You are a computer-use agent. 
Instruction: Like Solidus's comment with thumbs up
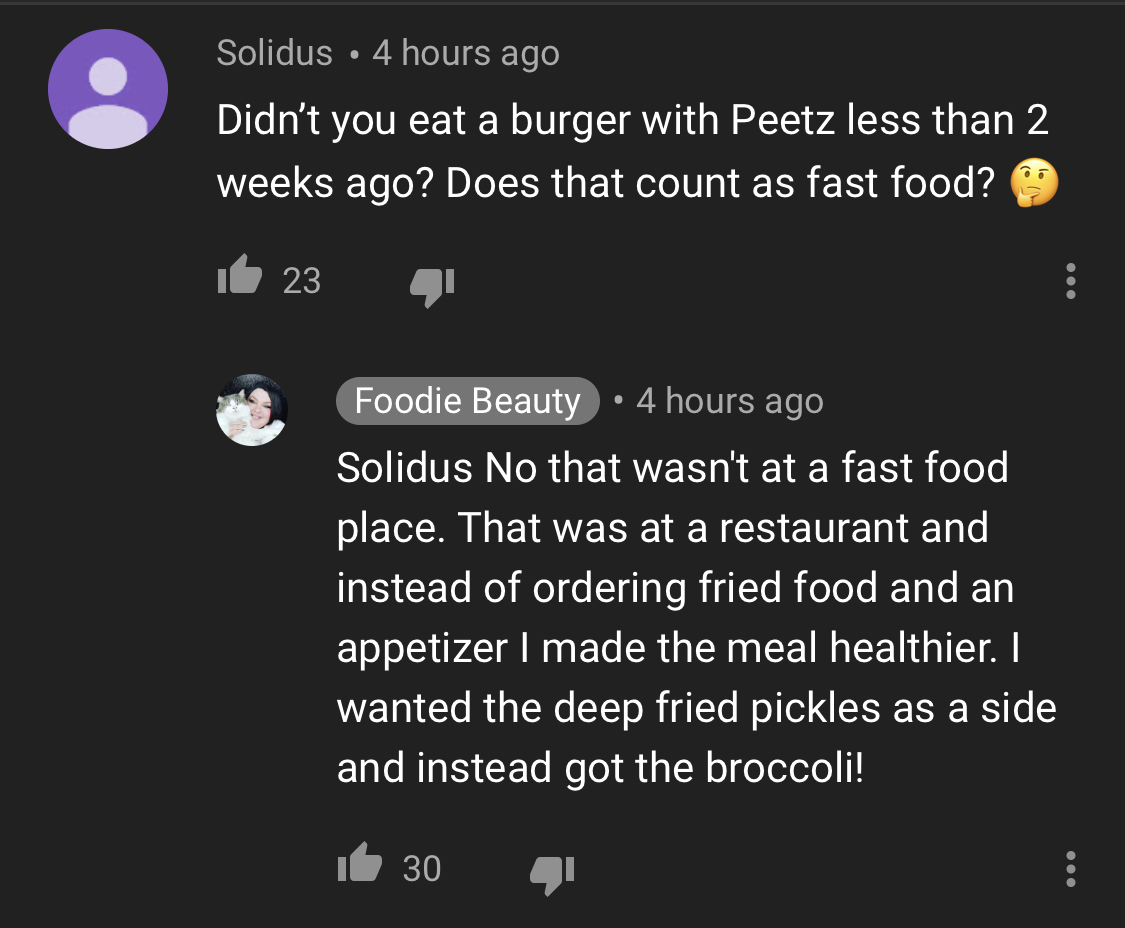point(240,275)
